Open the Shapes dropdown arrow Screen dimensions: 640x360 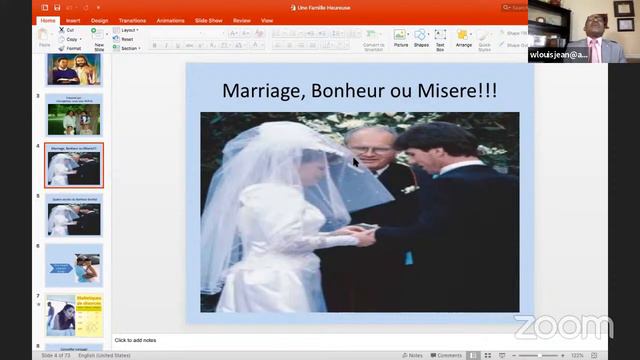pos(429,34)
